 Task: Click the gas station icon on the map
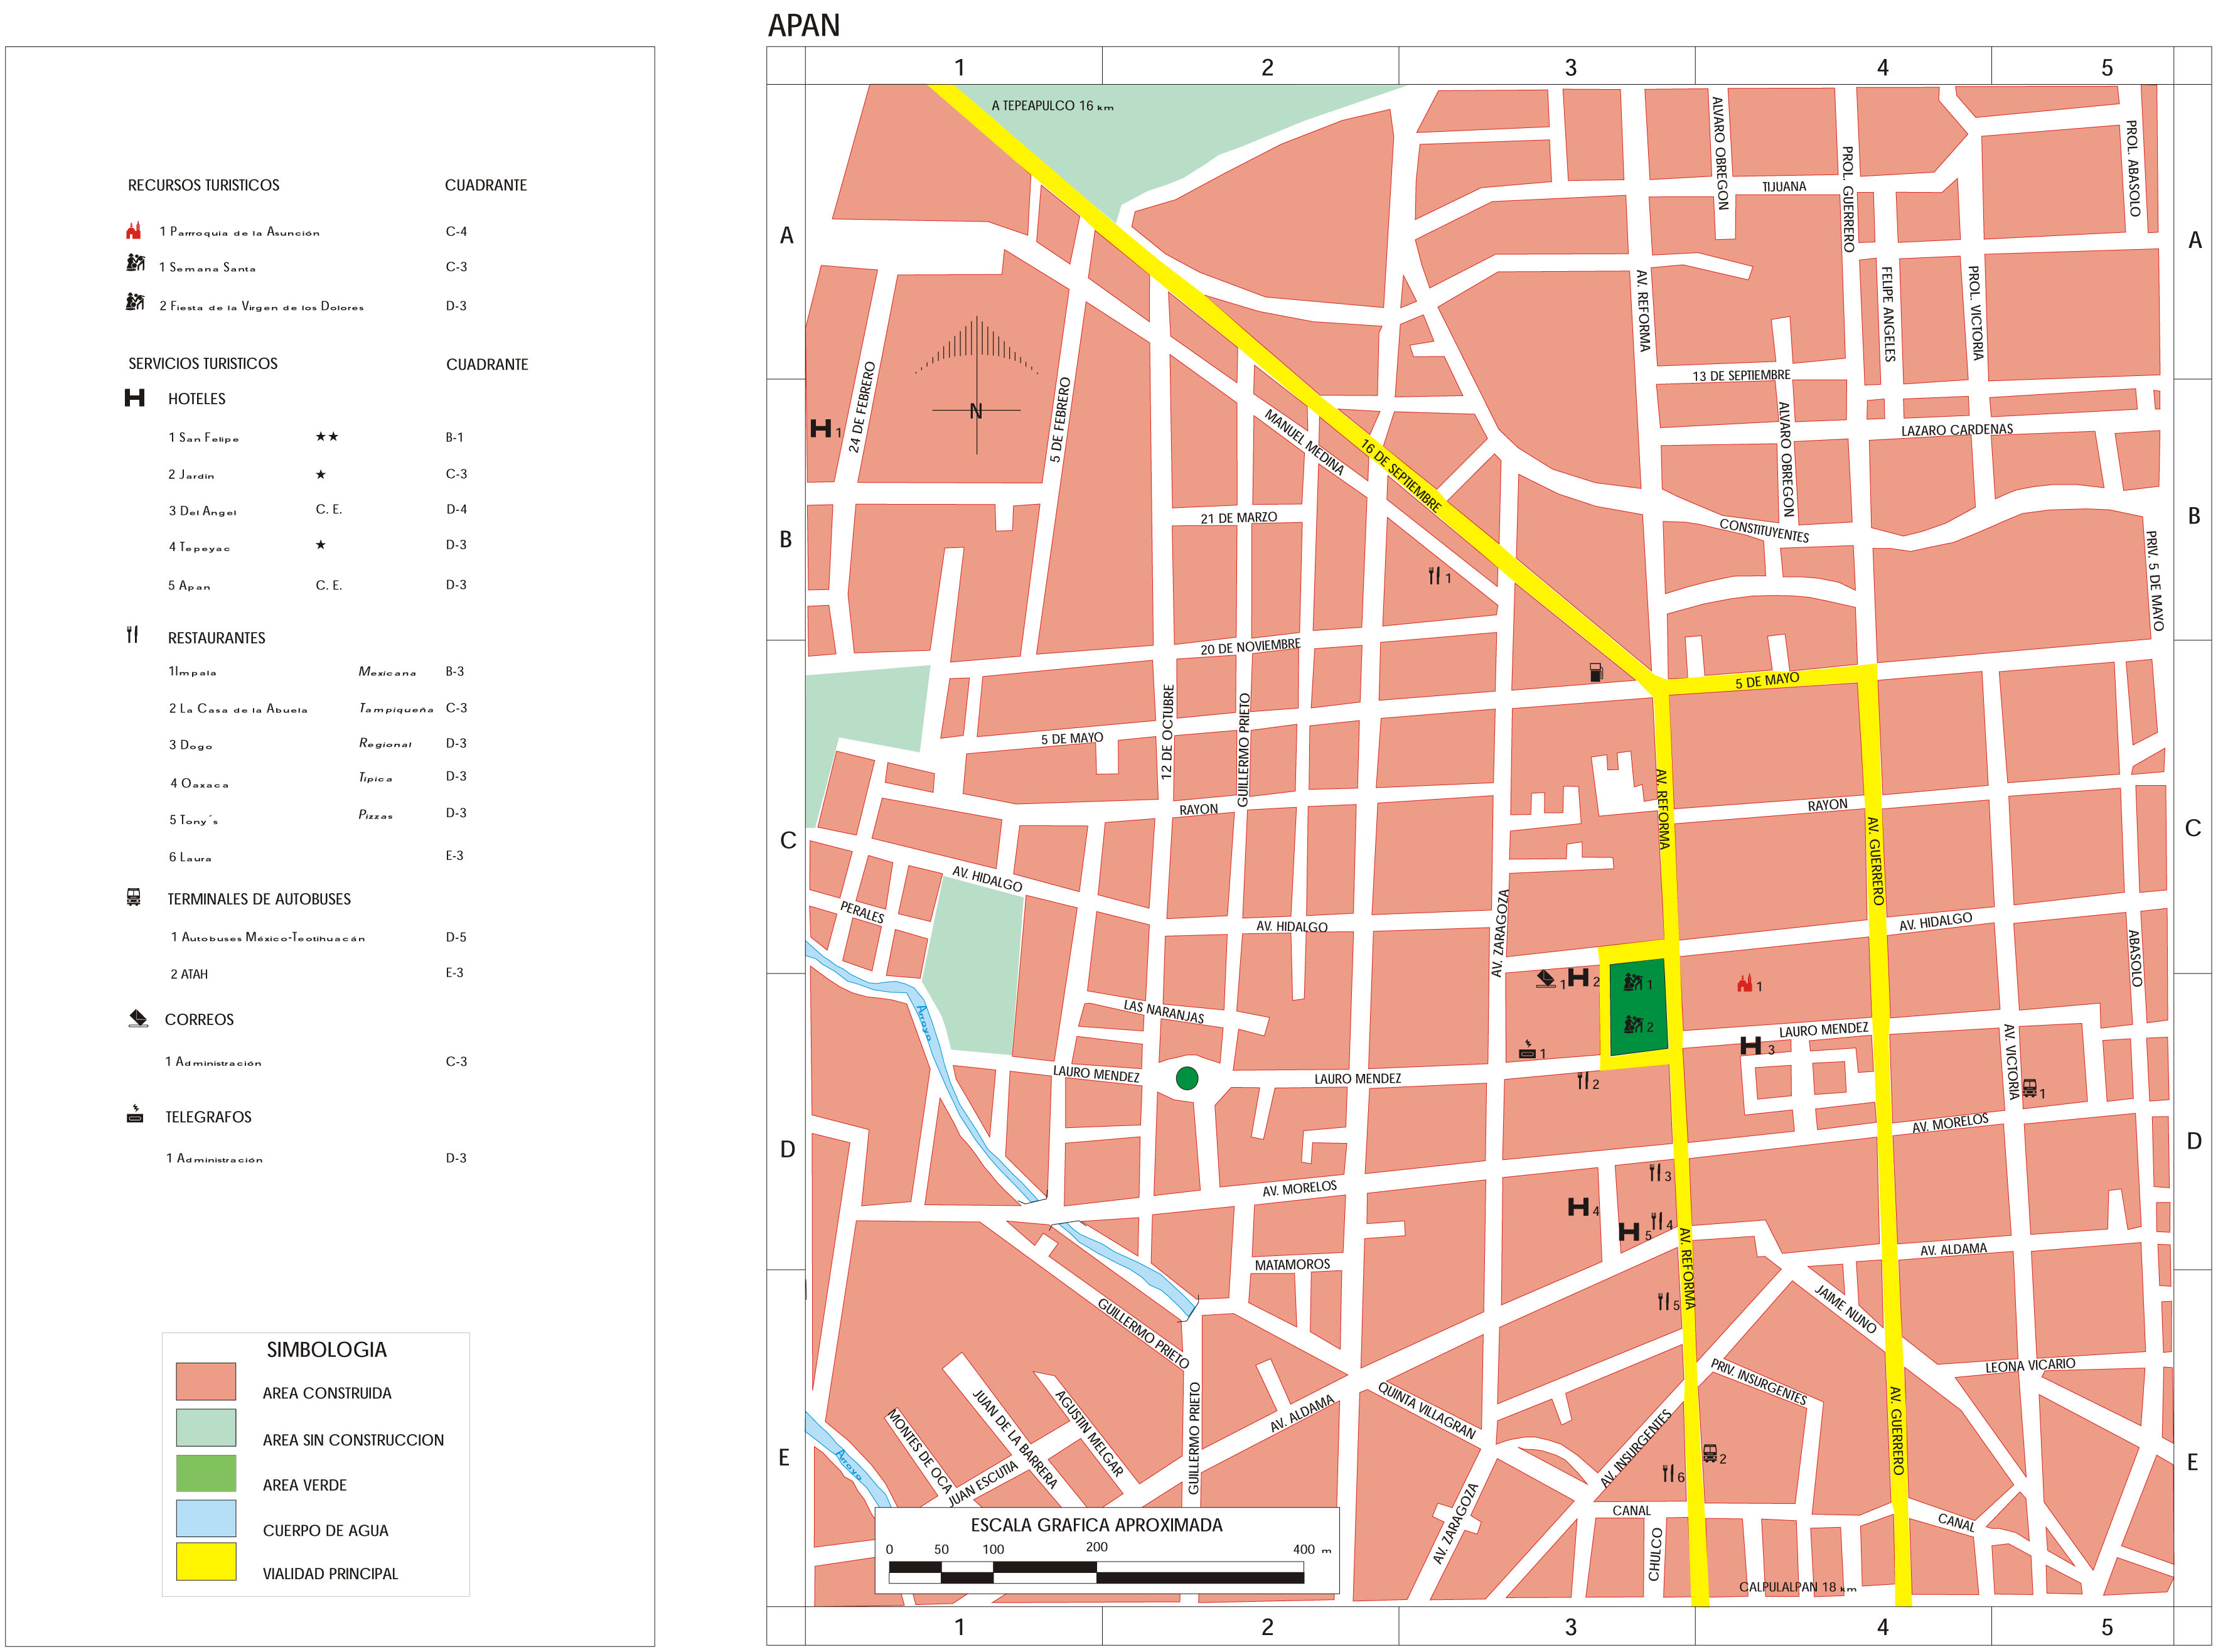coord(1596,673)
